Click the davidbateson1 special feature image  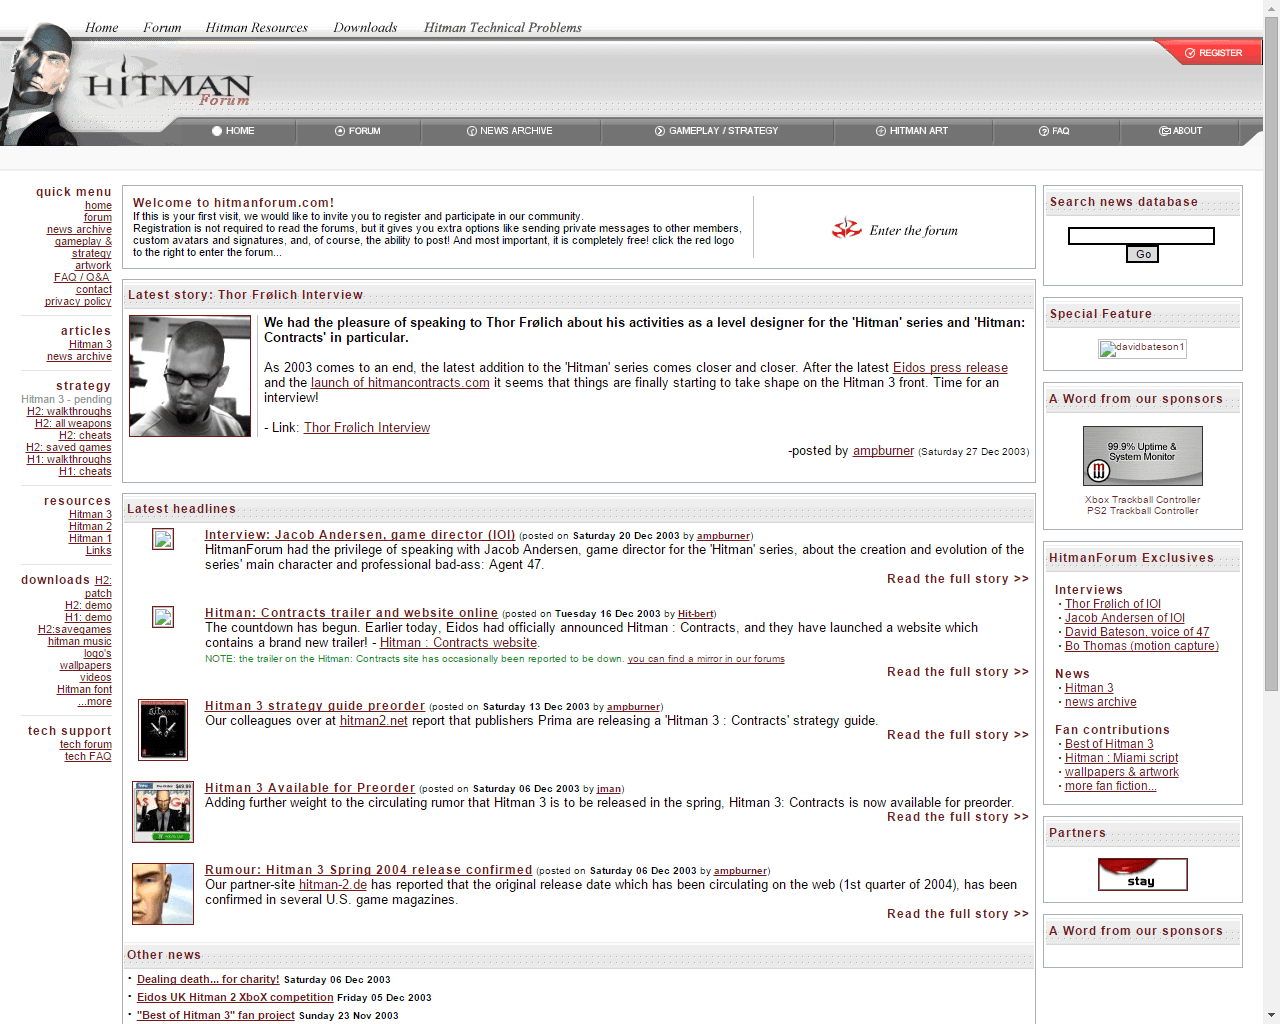(1142, 348)
